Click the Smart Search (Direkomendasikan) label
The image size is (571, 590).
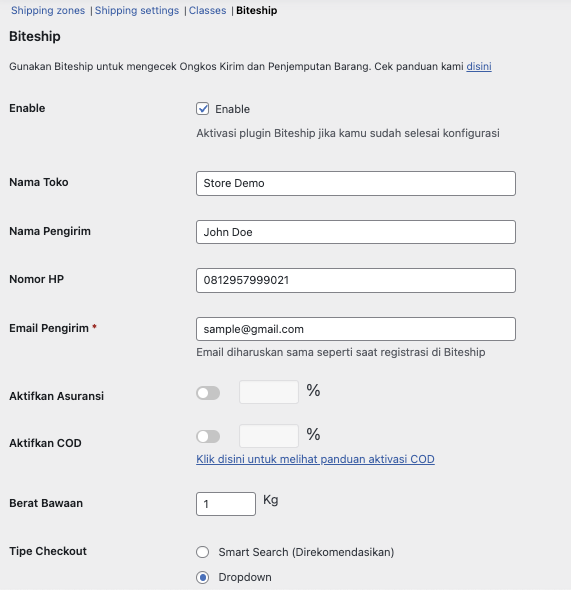(306, 552)
